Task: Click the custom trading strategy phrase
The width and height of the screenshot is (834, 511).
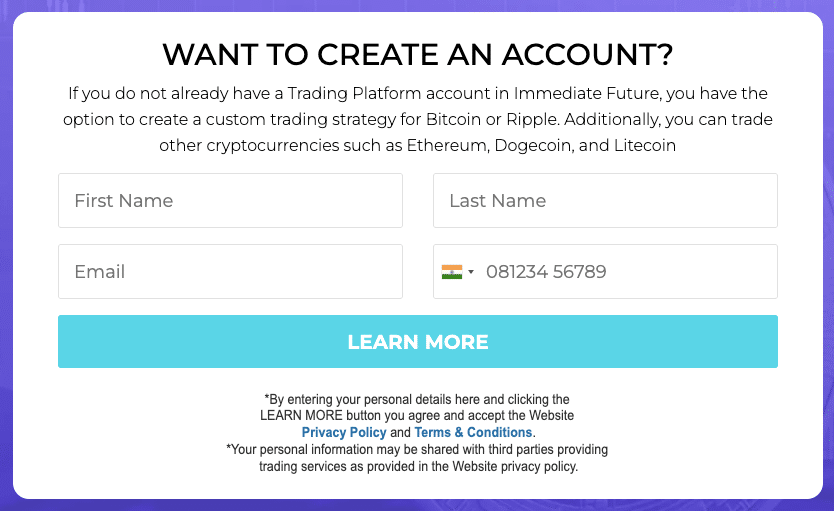Action: (x=301, y=119)
